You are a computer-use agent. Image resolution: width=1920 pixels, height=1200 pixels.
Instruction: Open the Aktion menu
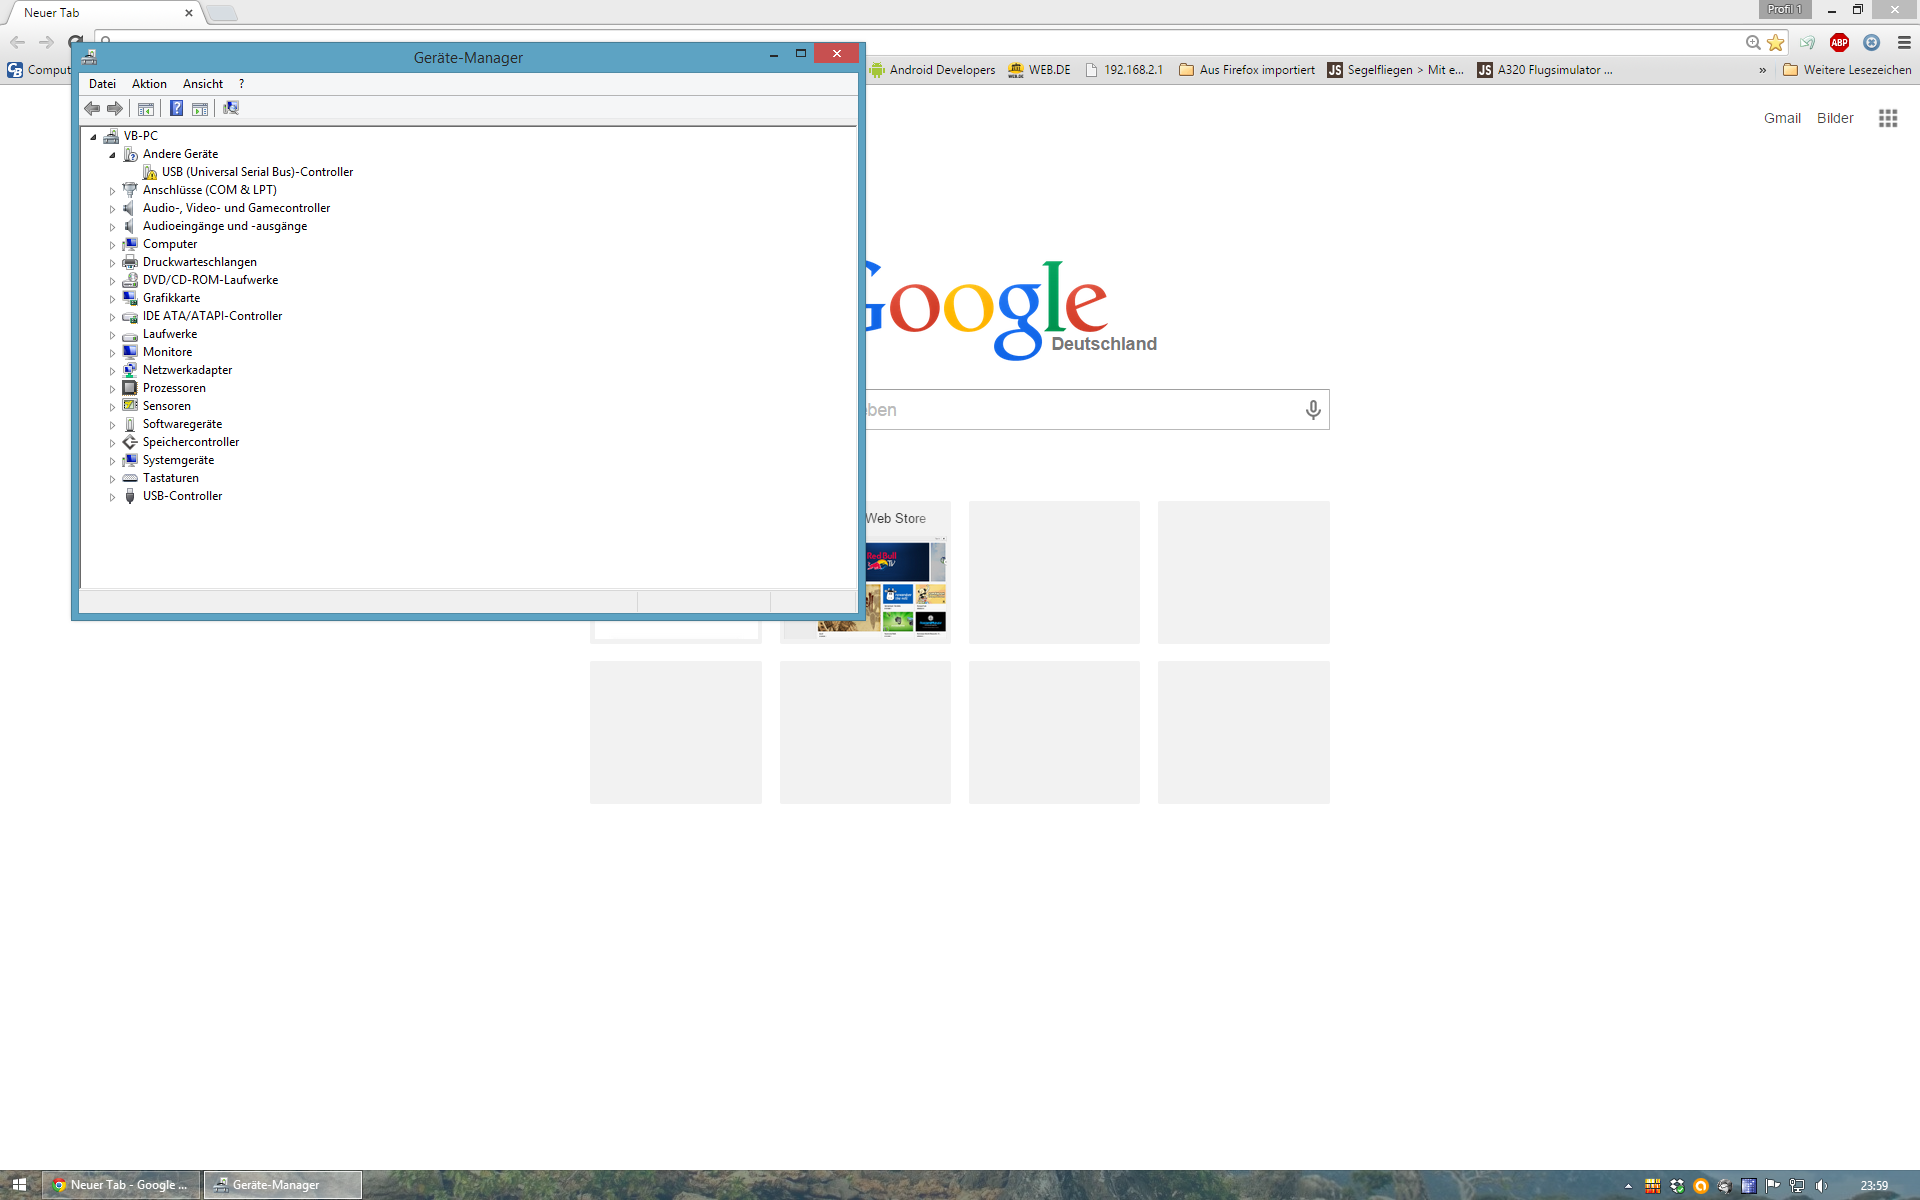[x=149, y=84]
